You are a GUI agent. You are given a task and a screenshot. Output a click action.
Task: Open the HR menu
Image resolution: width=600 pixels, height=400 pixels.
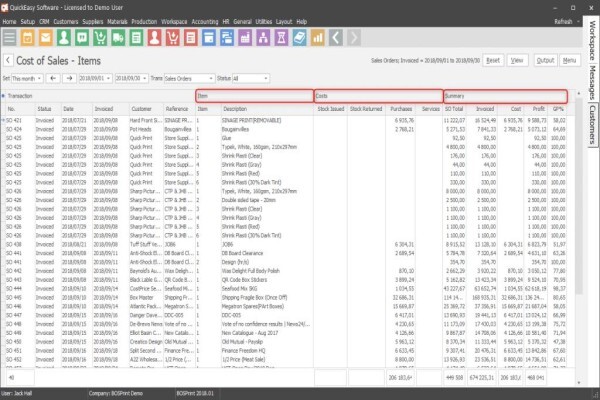(x=226, y=22)
